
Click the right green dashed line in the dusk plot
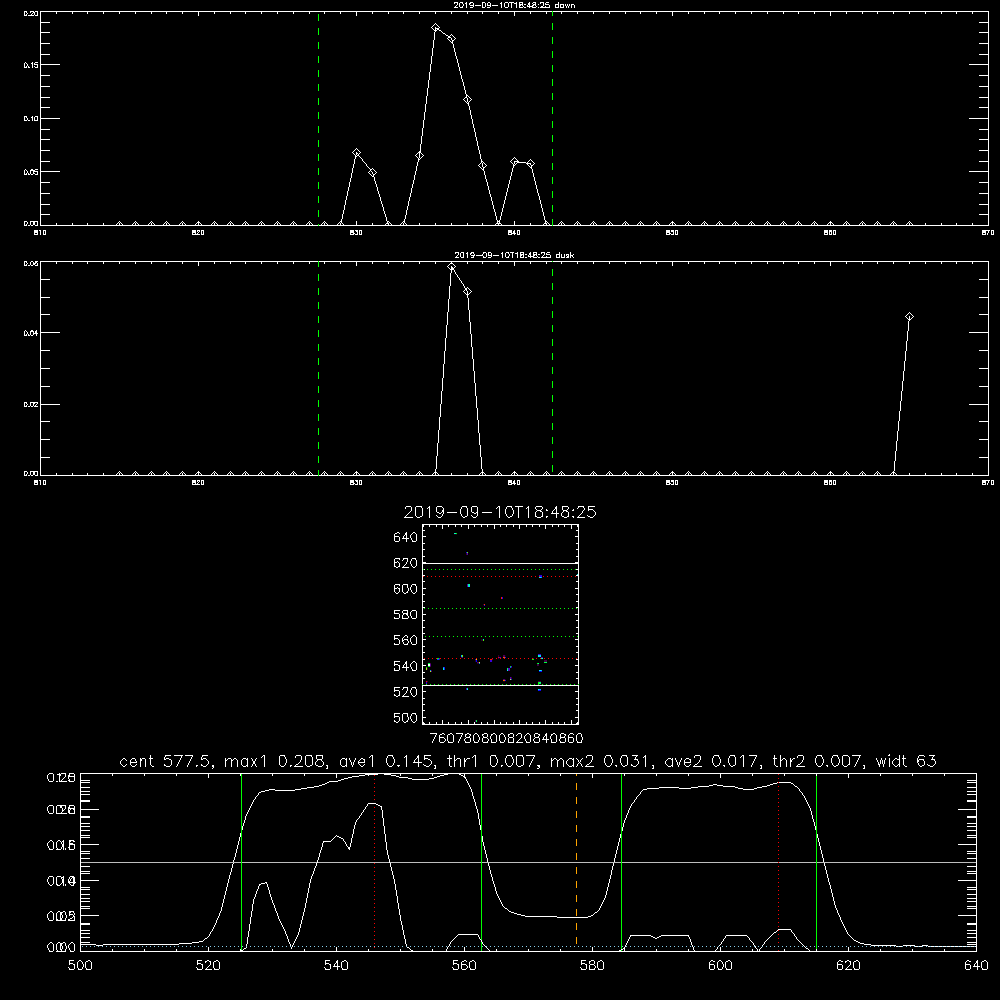tap(552, 368)
